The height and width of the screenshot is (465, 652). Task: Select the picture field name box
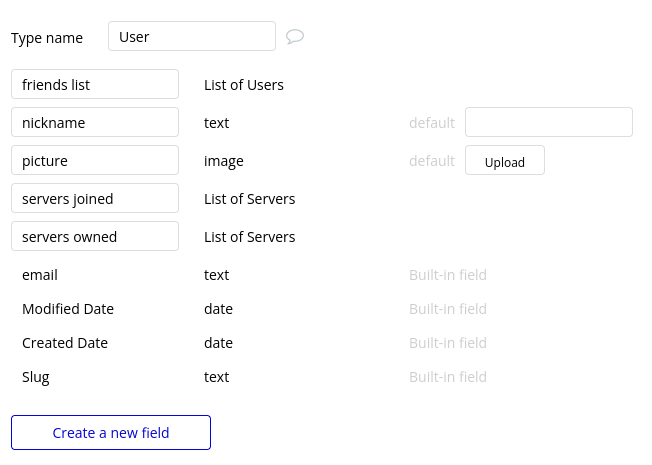95,160
